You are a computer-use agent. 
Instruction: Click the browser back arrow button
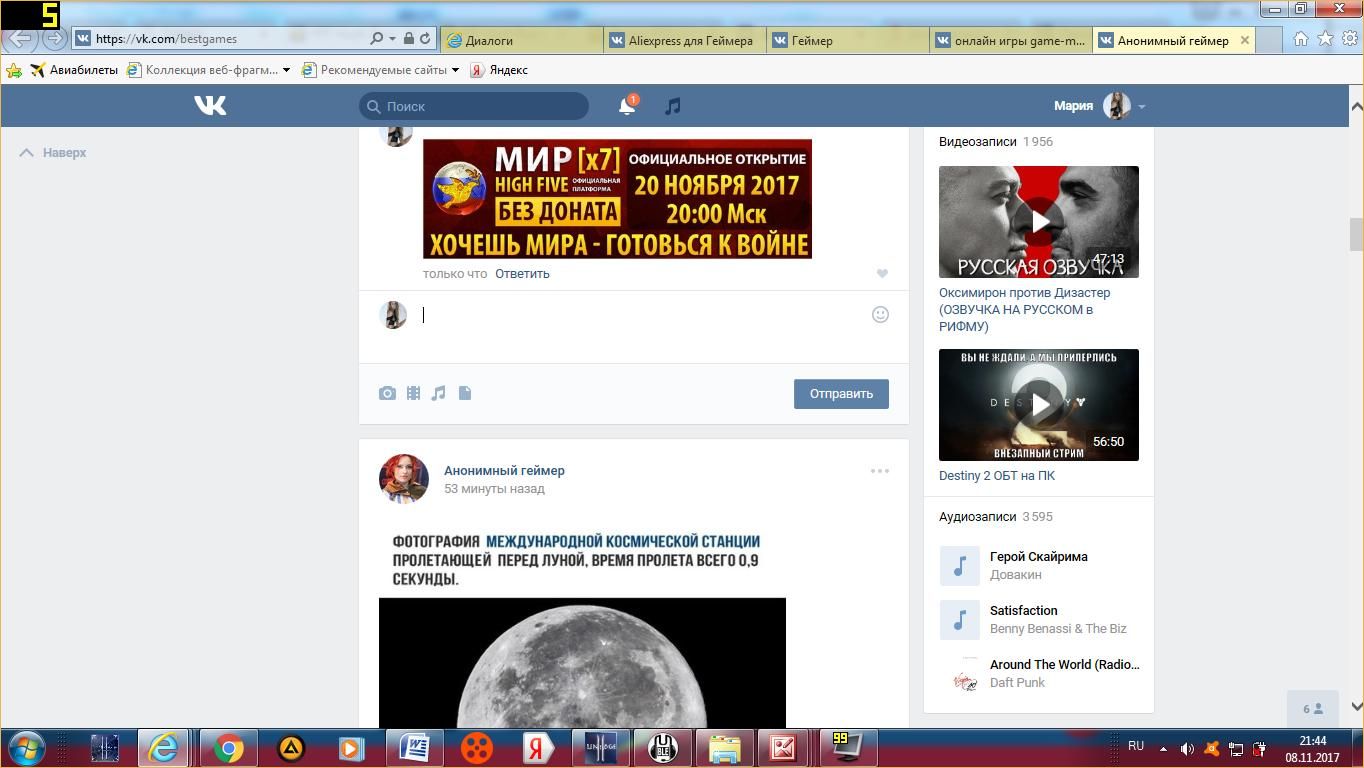click(x=20, y=38)
